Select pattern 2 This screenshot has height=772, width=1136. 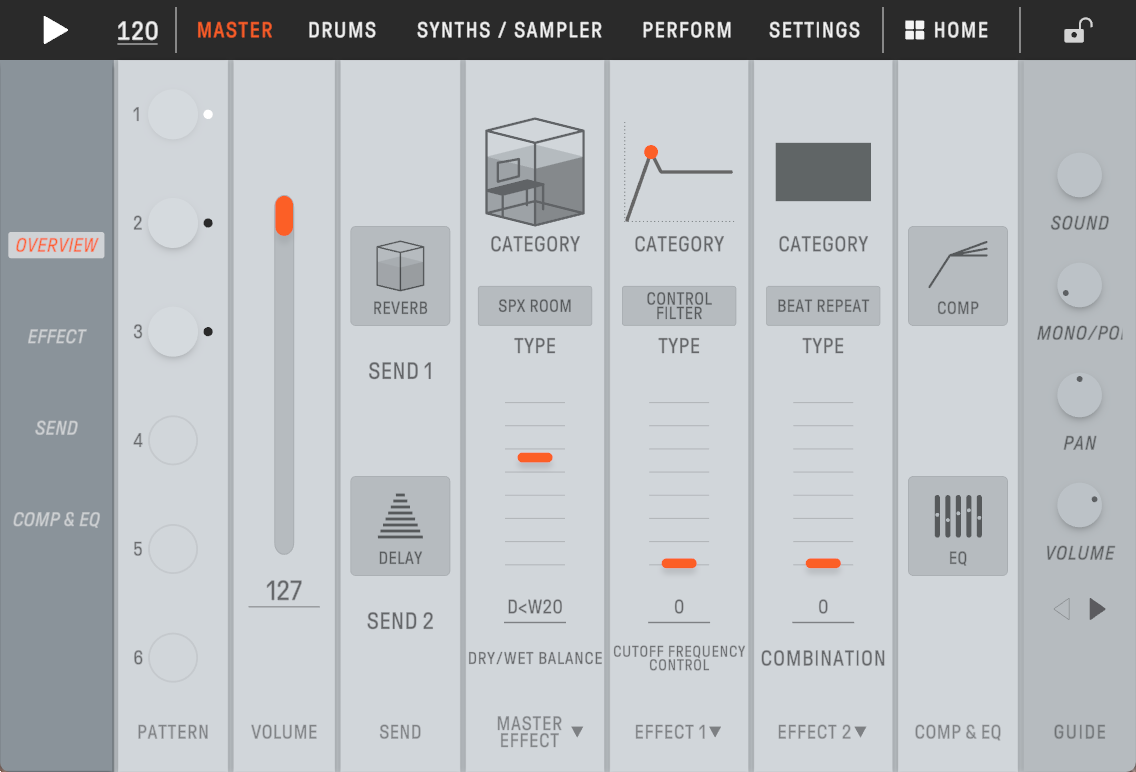pos(173,223)
